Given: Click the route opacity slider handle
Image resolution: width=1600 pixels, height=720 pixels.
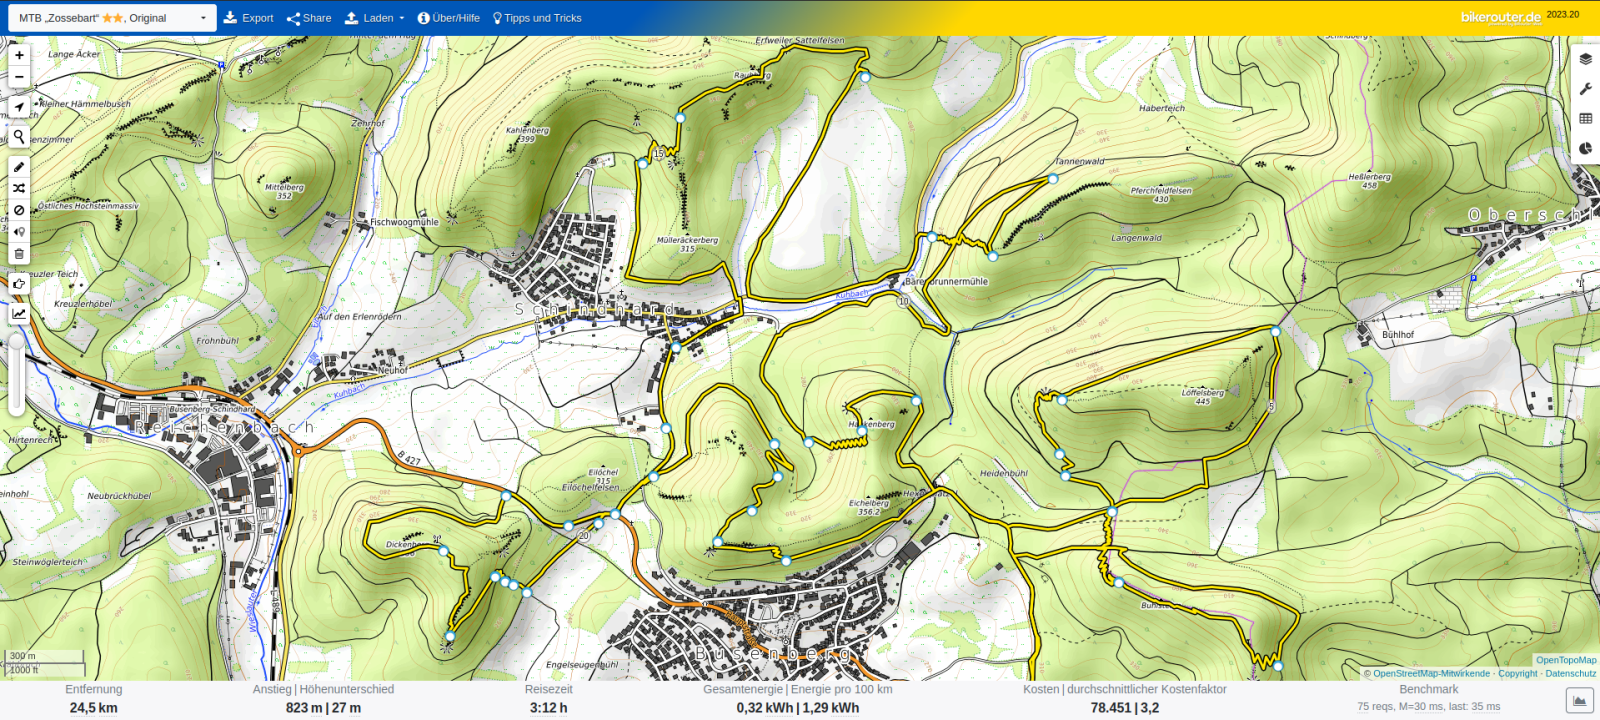Looking at the screenshot, I should coord(17,343).
